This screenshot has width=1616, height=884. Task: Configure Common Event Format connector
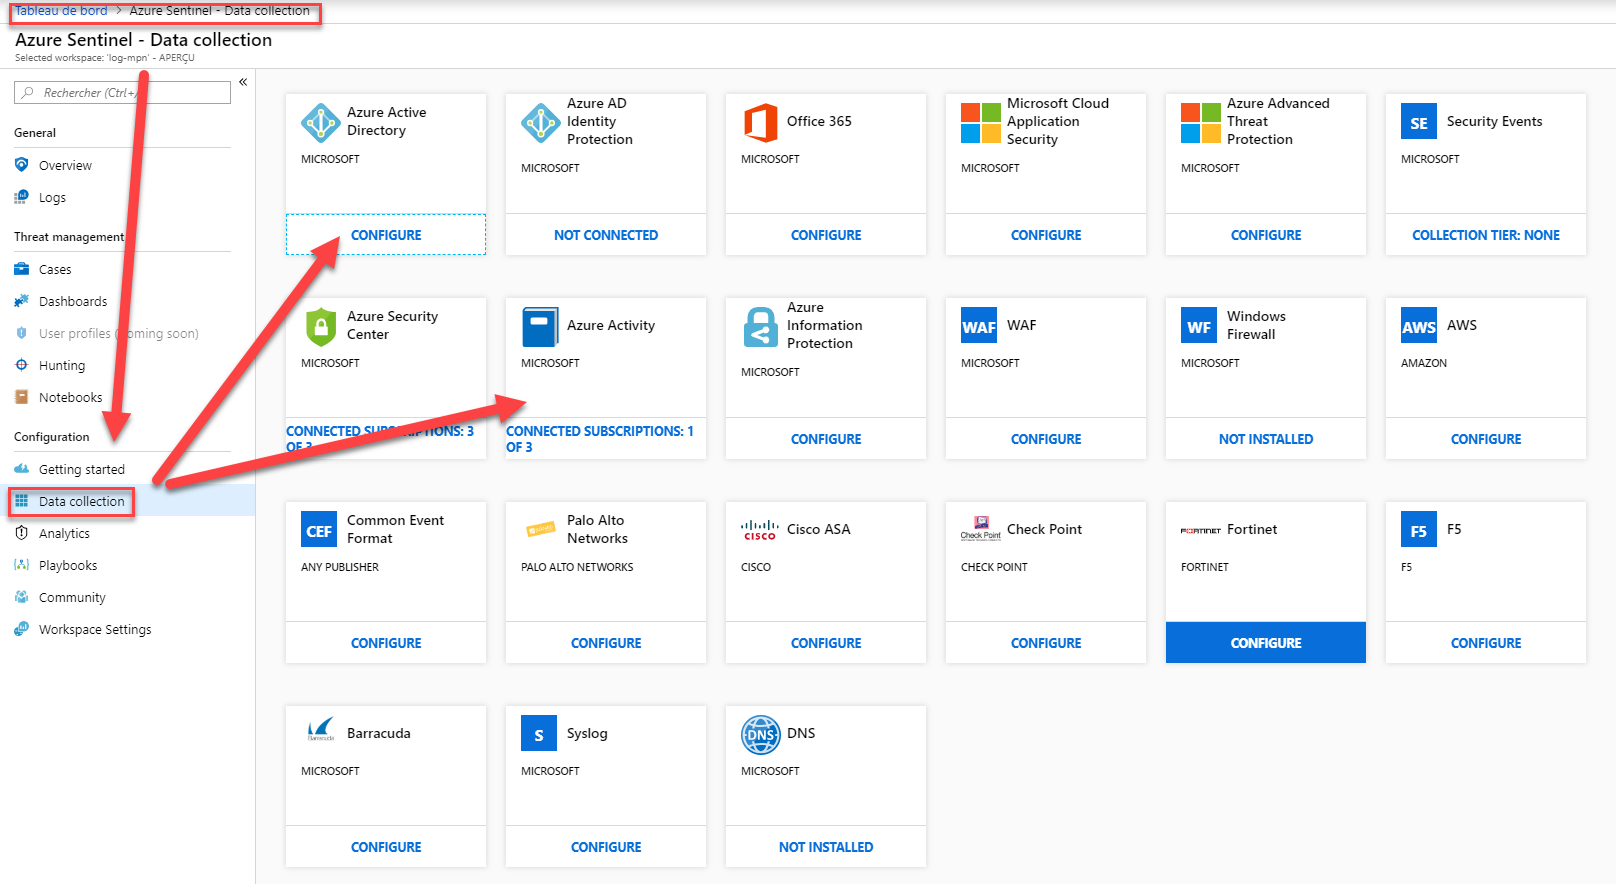pyautogui.click(x=386, y=643)
